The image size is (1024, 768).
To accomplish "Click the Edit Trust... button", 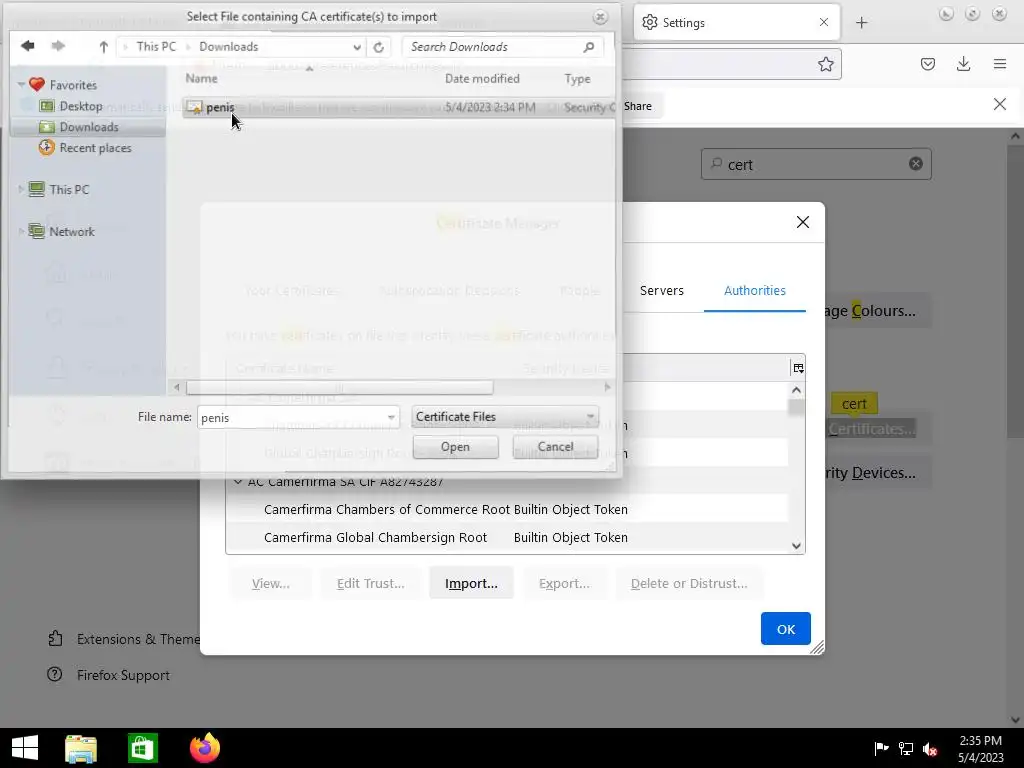I will [370, 583].
